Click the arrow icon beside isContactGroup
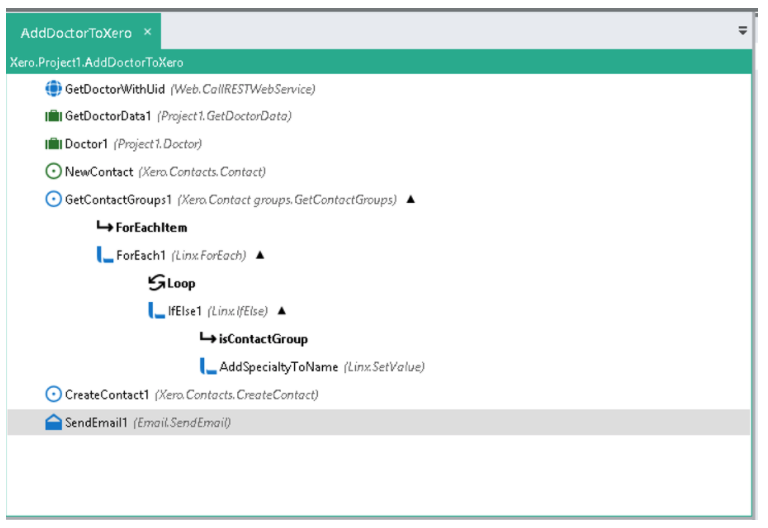Image resolution: width=768 pixels, height=528 pixels. pyautogui.click(x=208, y=338)
